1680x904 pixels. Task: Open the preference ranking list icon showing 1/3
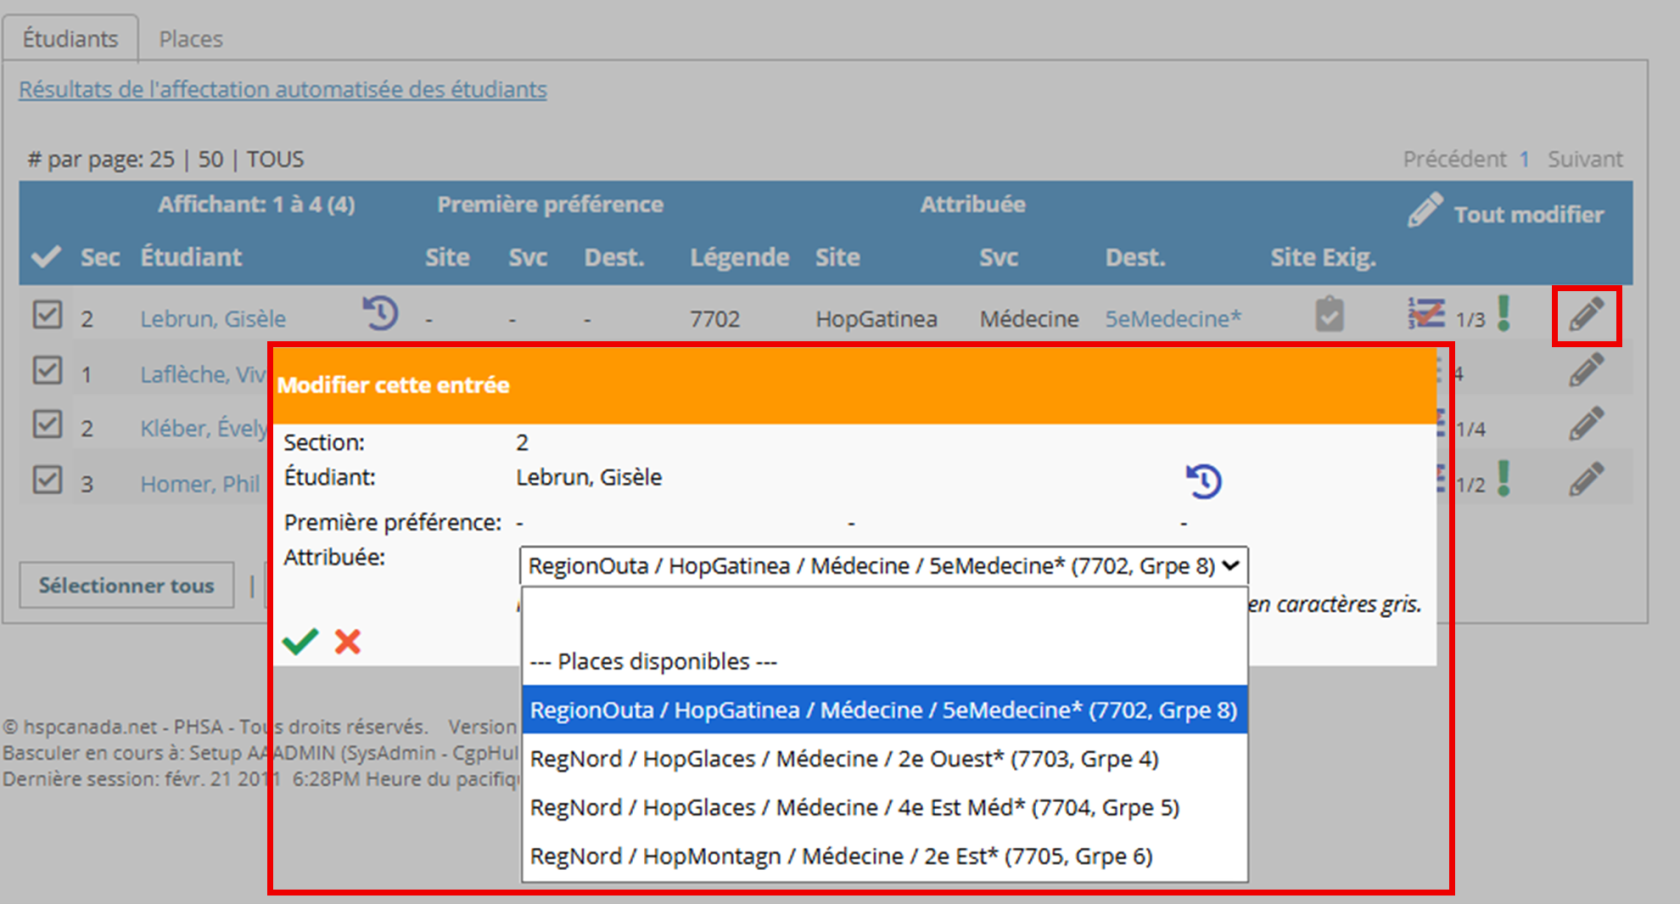click(1428, 314)
